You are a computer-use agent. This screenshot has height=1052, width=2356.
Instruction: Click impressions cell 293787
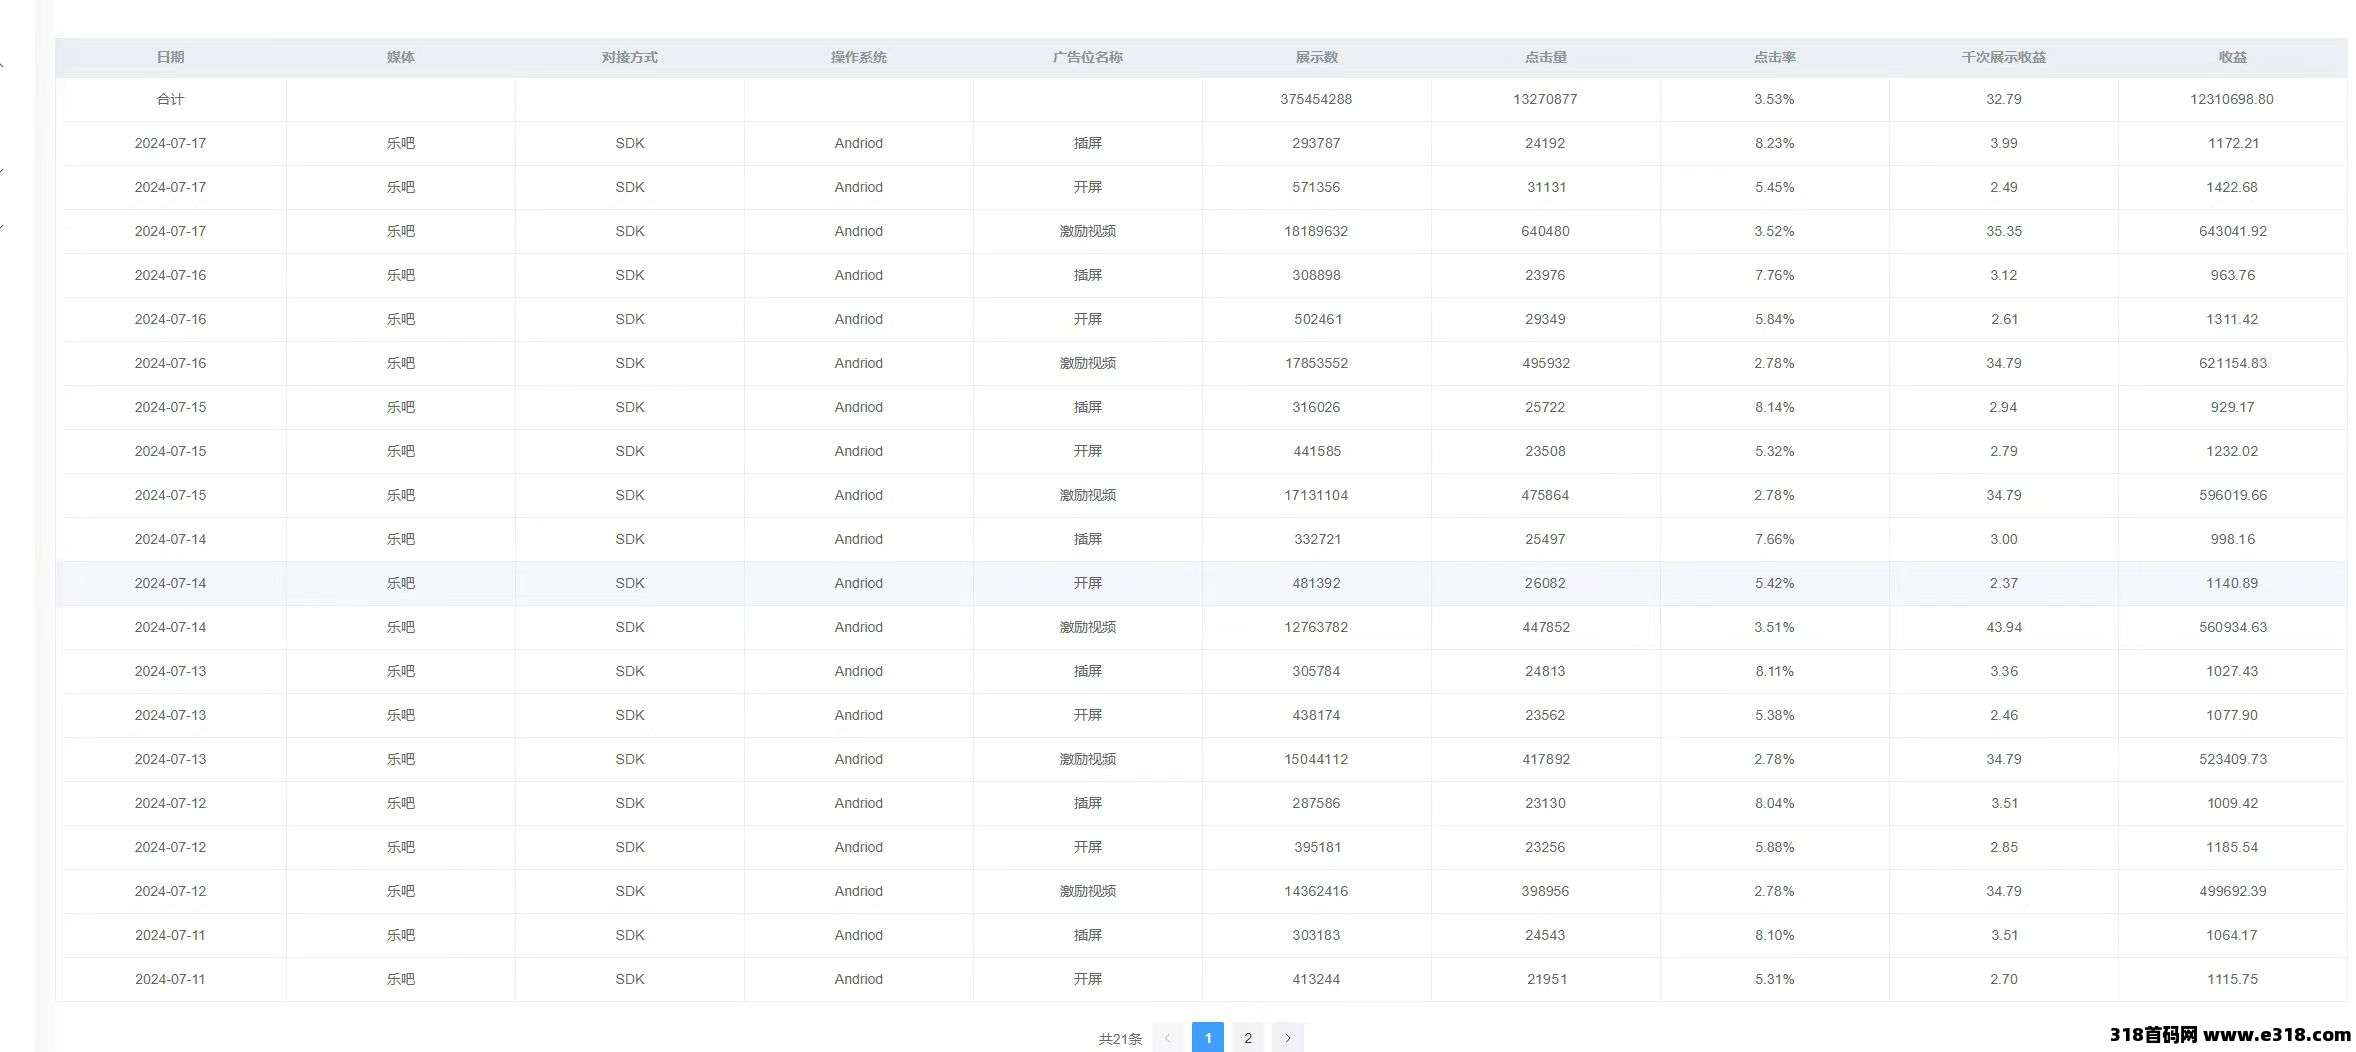(1316, 143)
